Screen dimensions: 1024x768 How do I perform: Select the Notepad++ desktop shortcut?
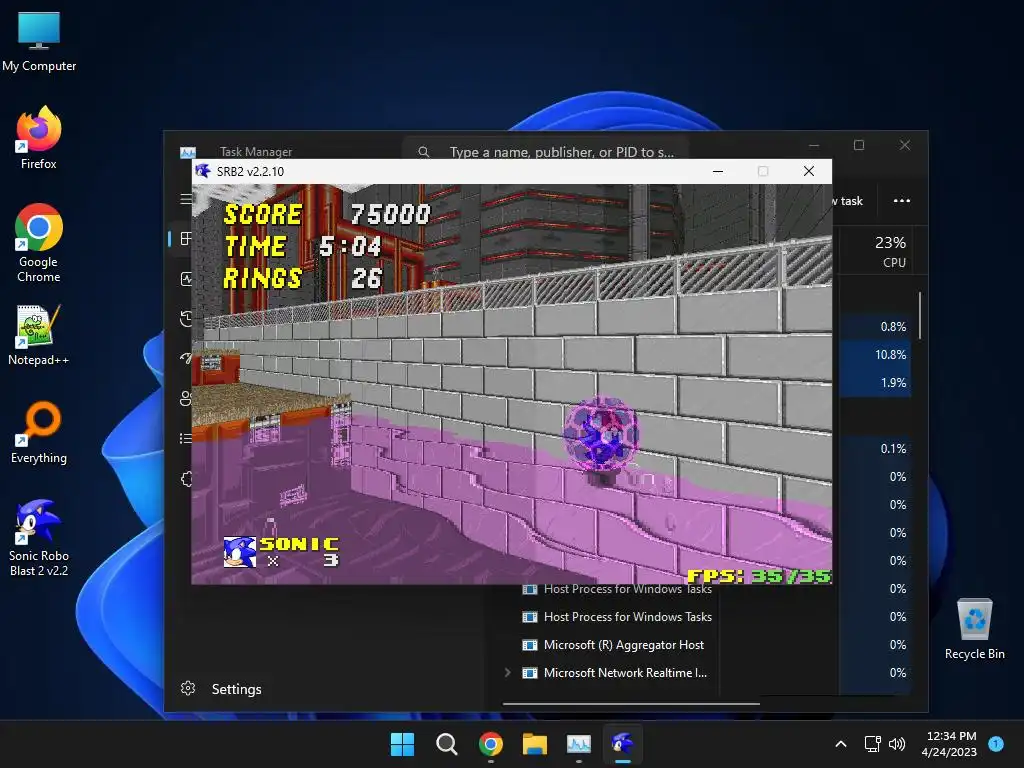click(39, 335)
